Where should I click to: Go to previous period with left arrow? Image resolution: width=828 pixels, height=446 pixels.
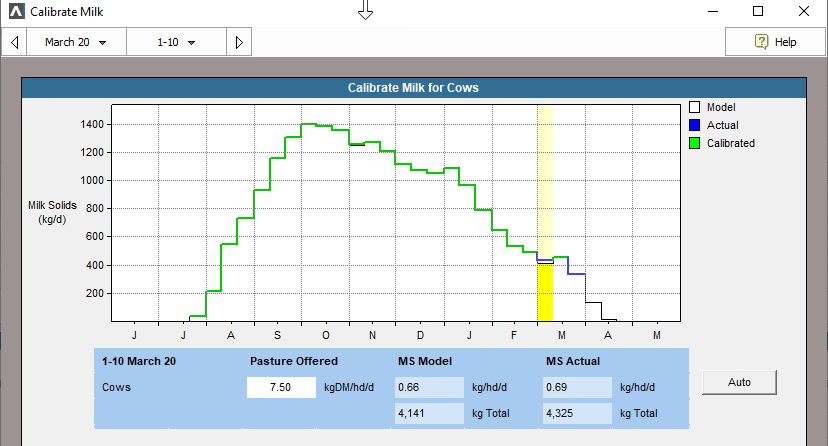click(14, 42)
